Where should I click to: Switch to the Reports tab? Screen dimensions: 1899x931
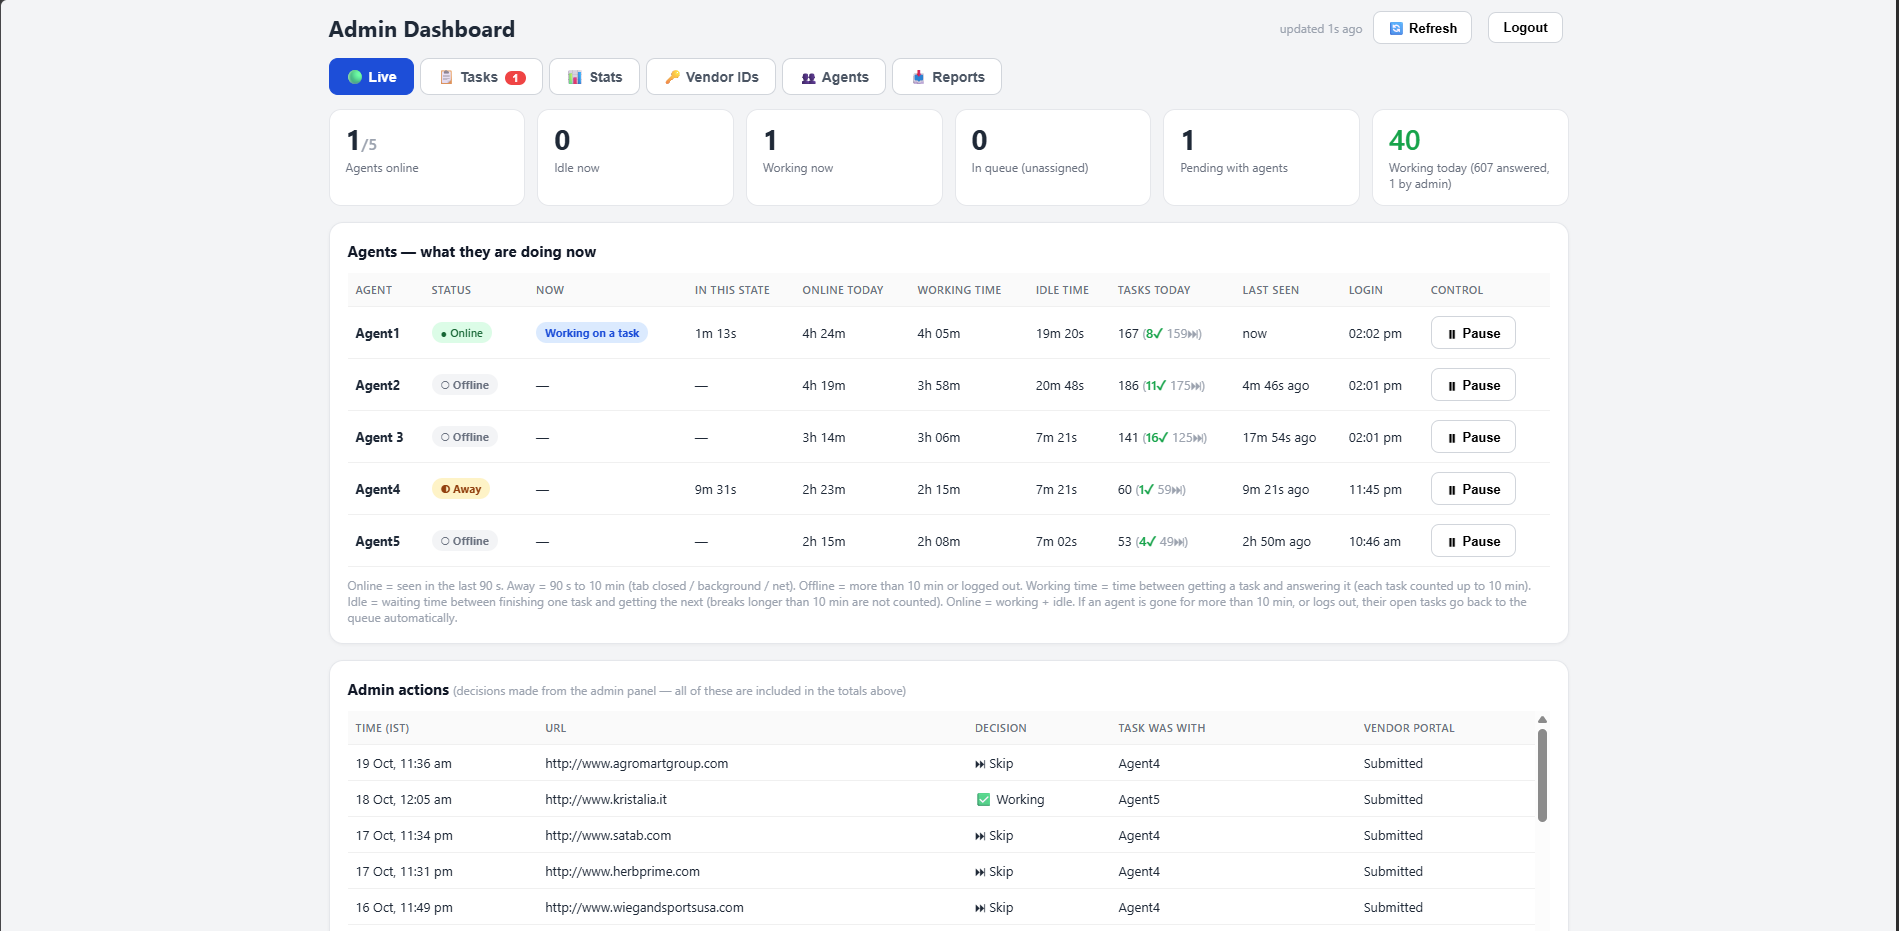[947, 77]
